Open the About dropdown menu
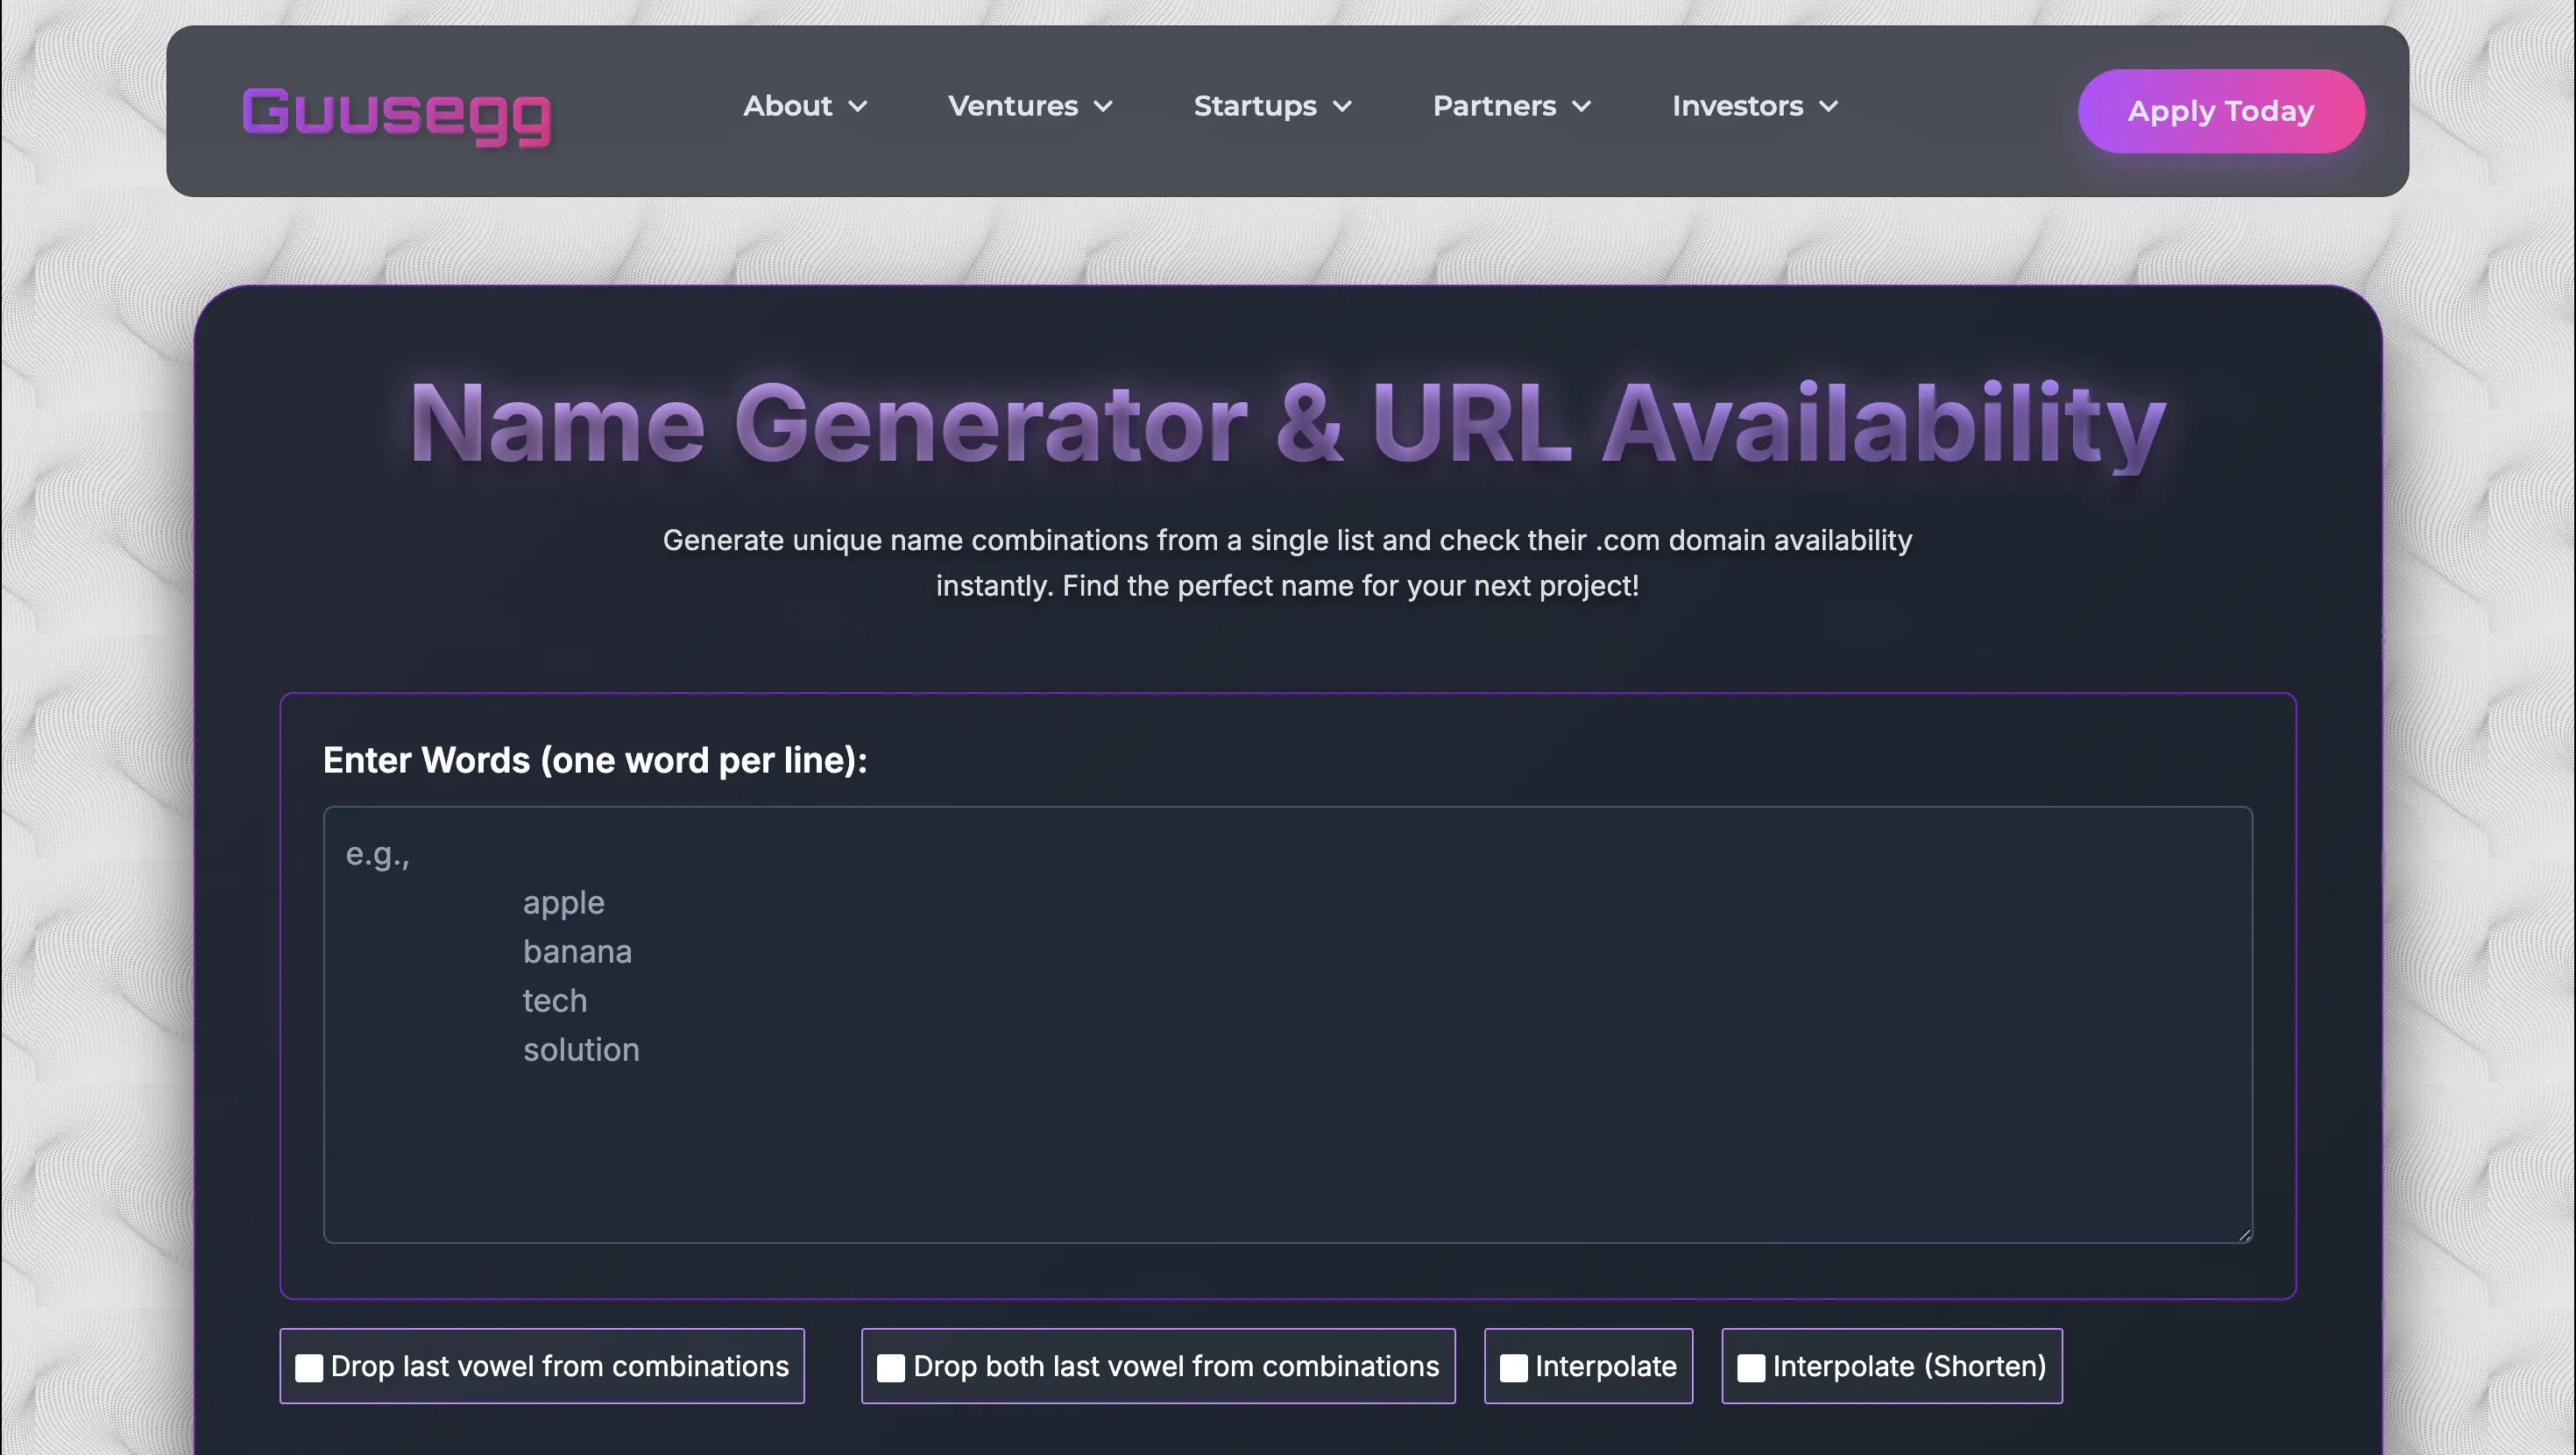The width and height of the screenshot is (2576, 1455). [788, 106]
